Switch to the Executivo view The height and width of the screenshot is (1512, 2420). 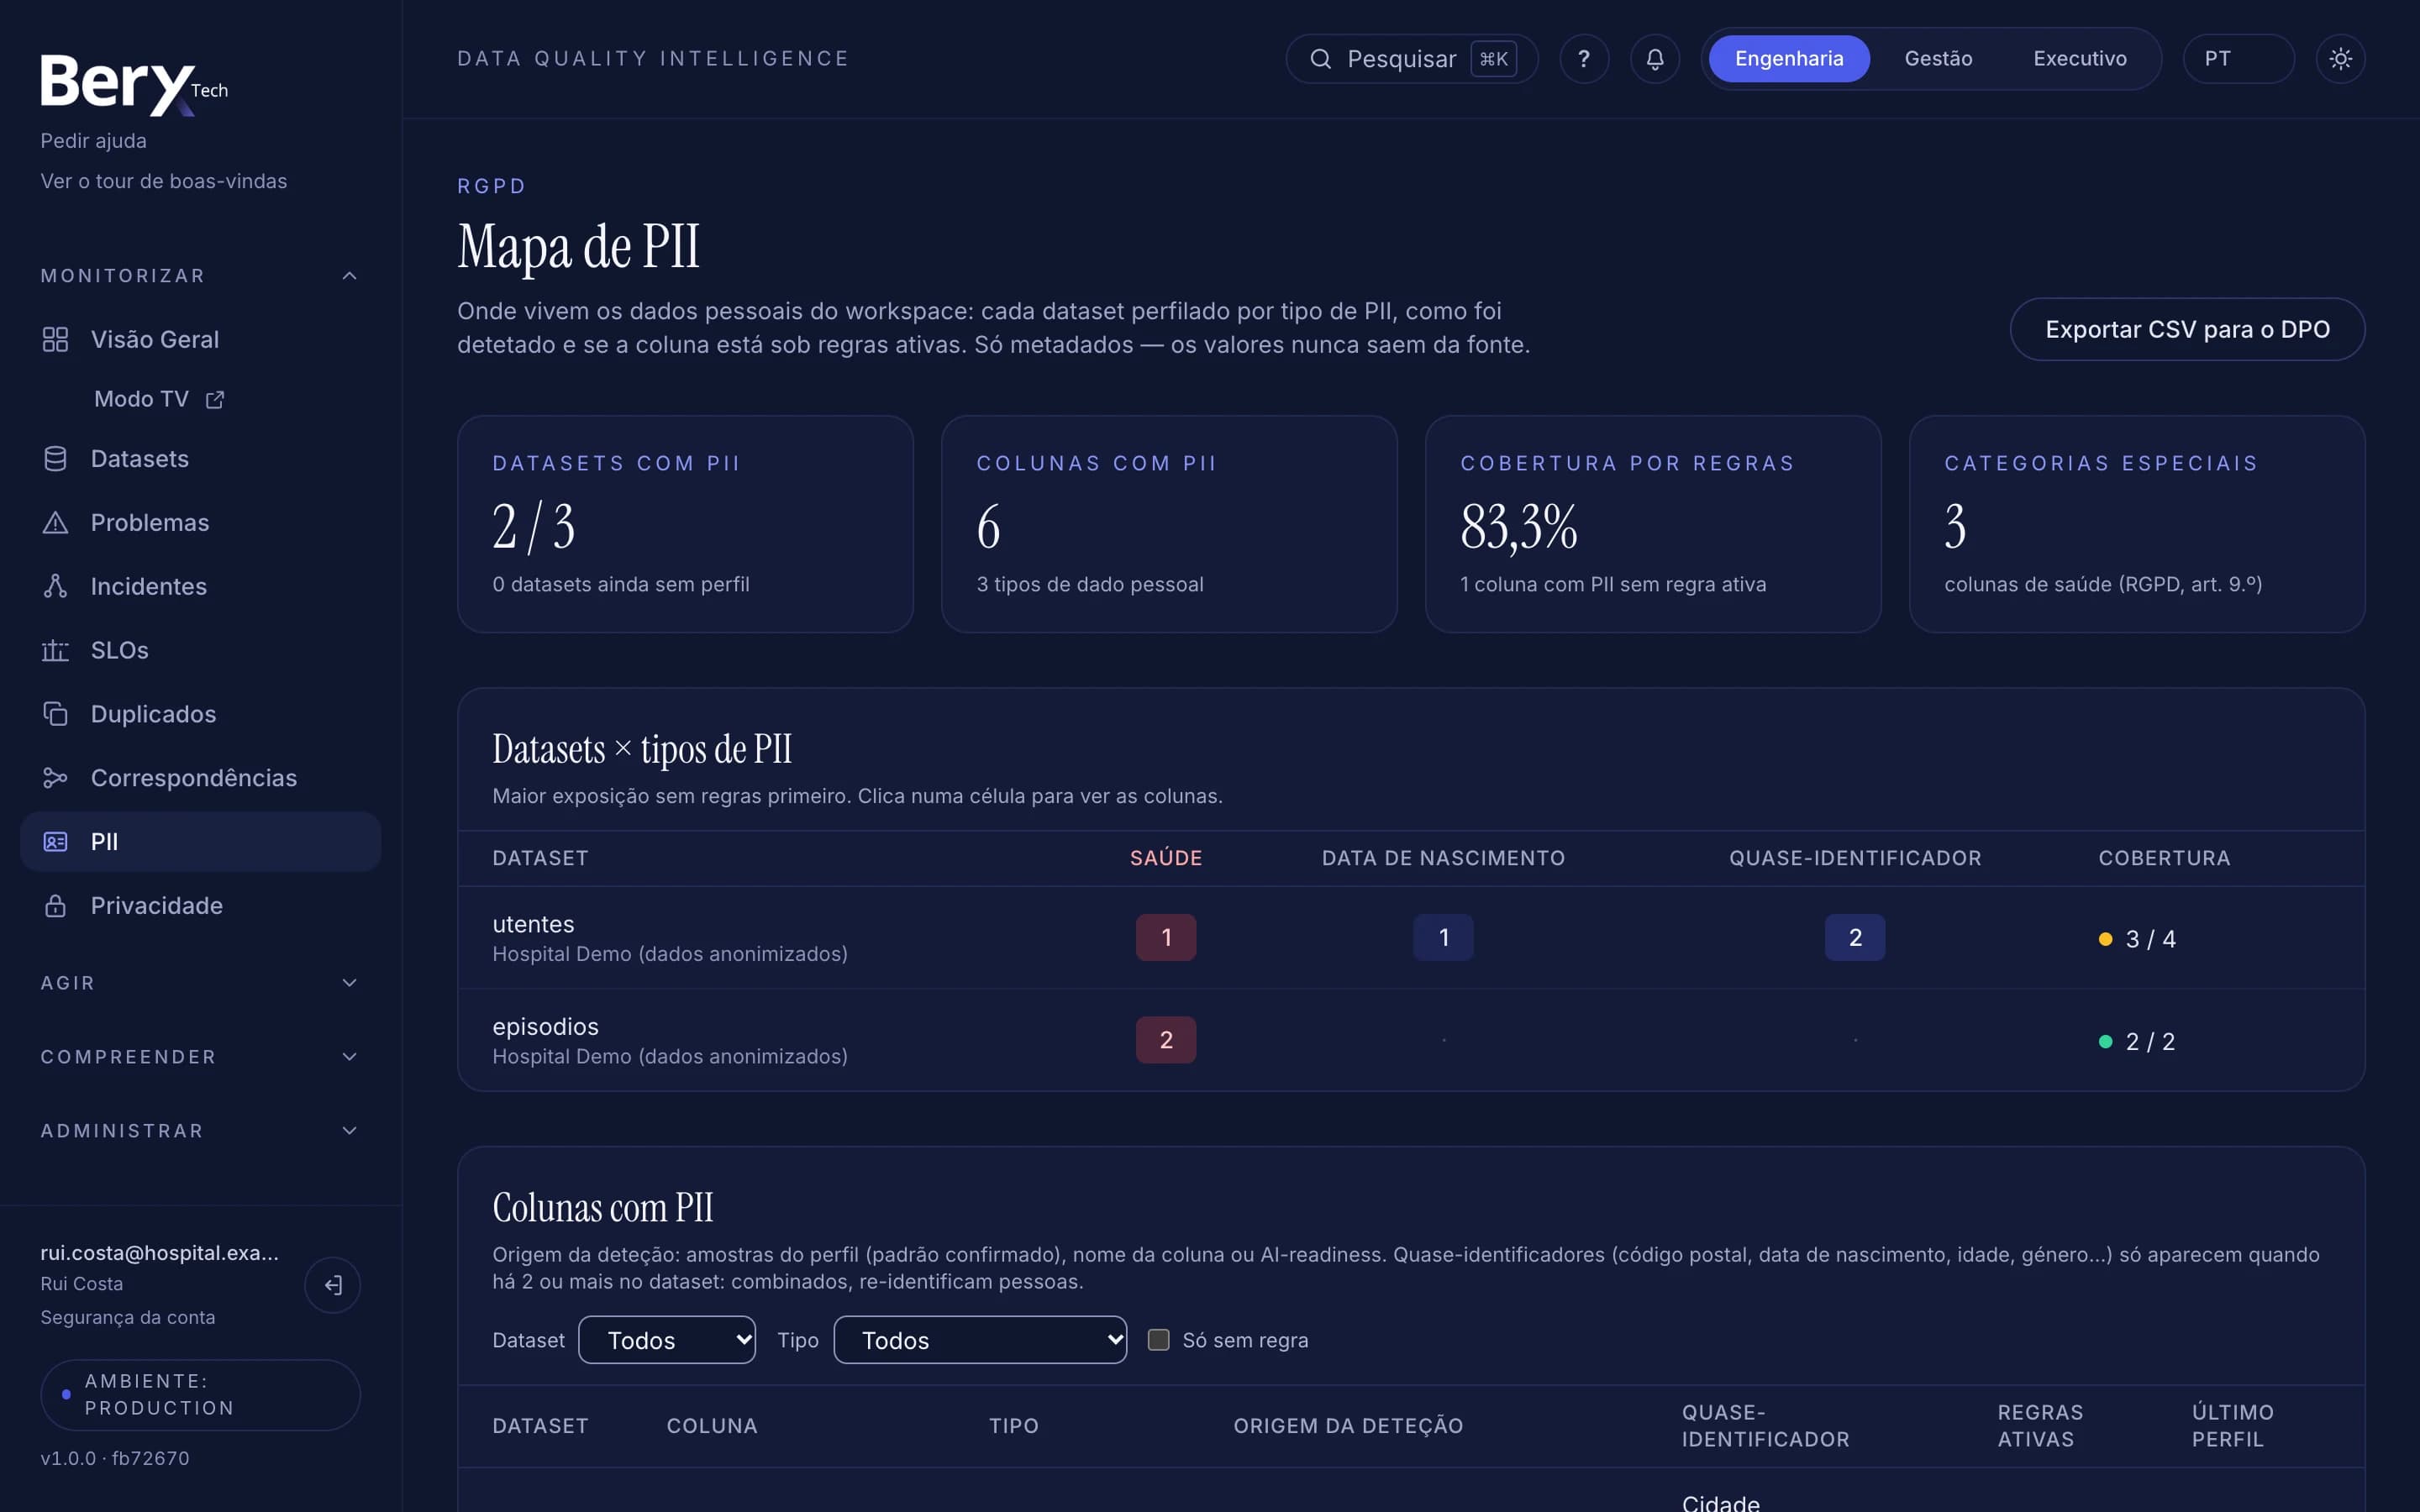pyautogui.click(x=2080, y=59)
